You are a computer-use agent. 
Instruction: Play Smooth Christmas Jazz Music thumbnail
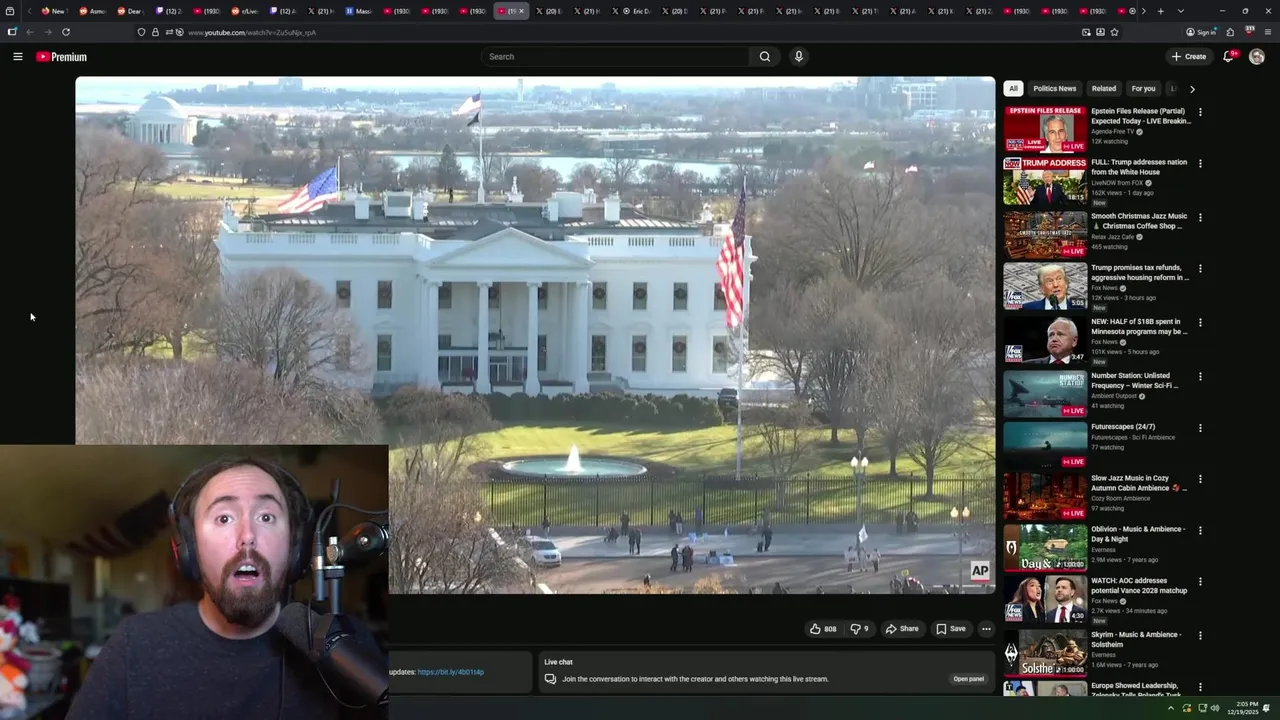[1045, 234]
